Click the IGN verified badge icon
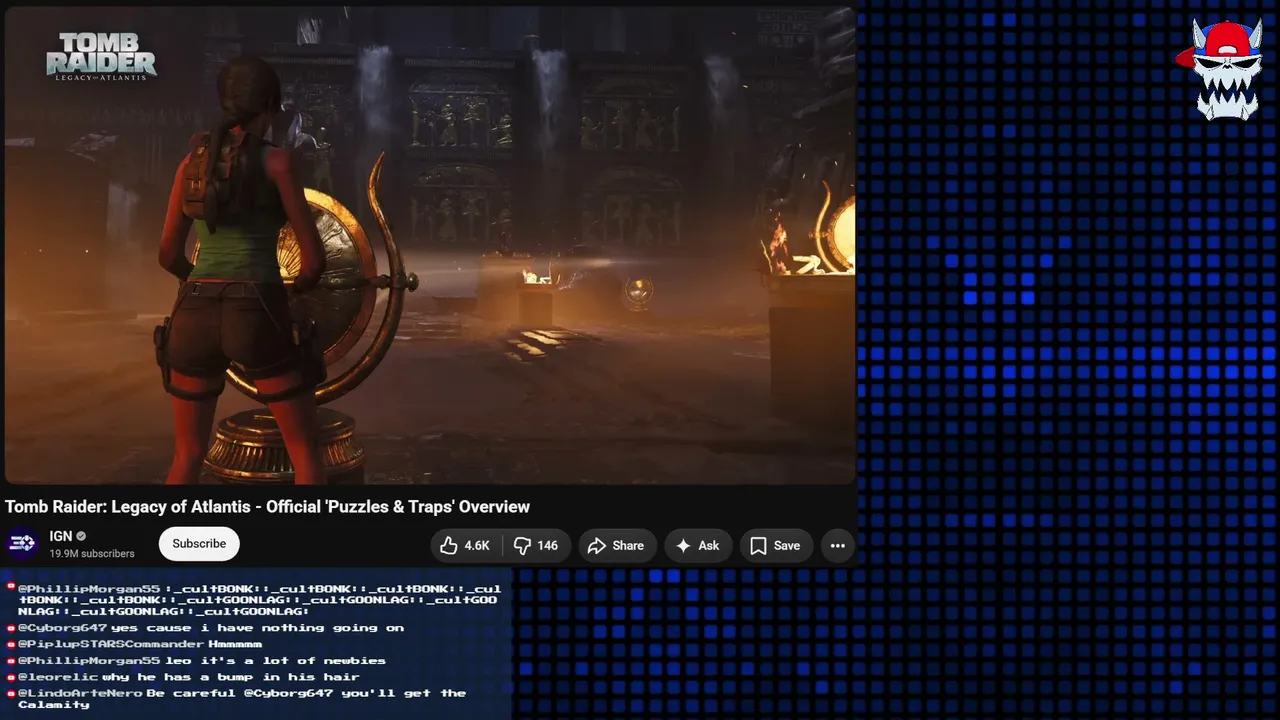The image size is (1280, 720). (x=82, y=537)
